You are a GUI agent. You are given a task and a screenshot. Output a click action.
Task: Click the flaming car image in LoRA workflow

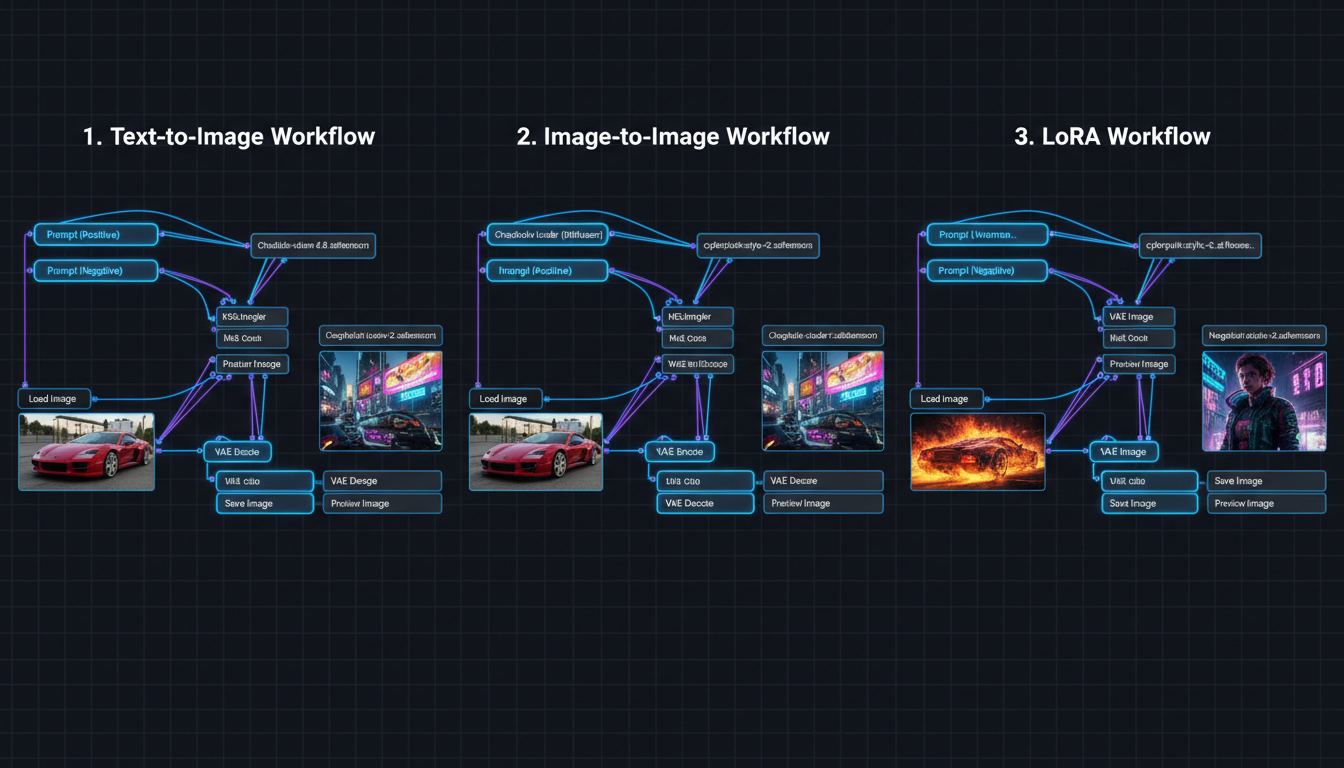pyautogui.click(x=977, y=452)
